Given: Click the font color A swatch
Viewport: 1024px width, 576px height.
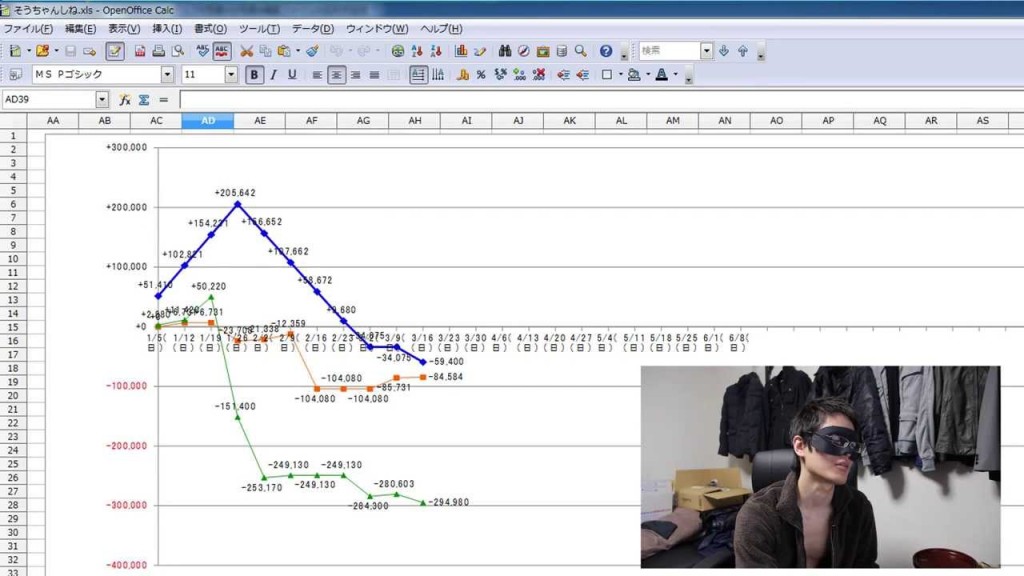Looking at the screenshot, I should click(661, 75).
